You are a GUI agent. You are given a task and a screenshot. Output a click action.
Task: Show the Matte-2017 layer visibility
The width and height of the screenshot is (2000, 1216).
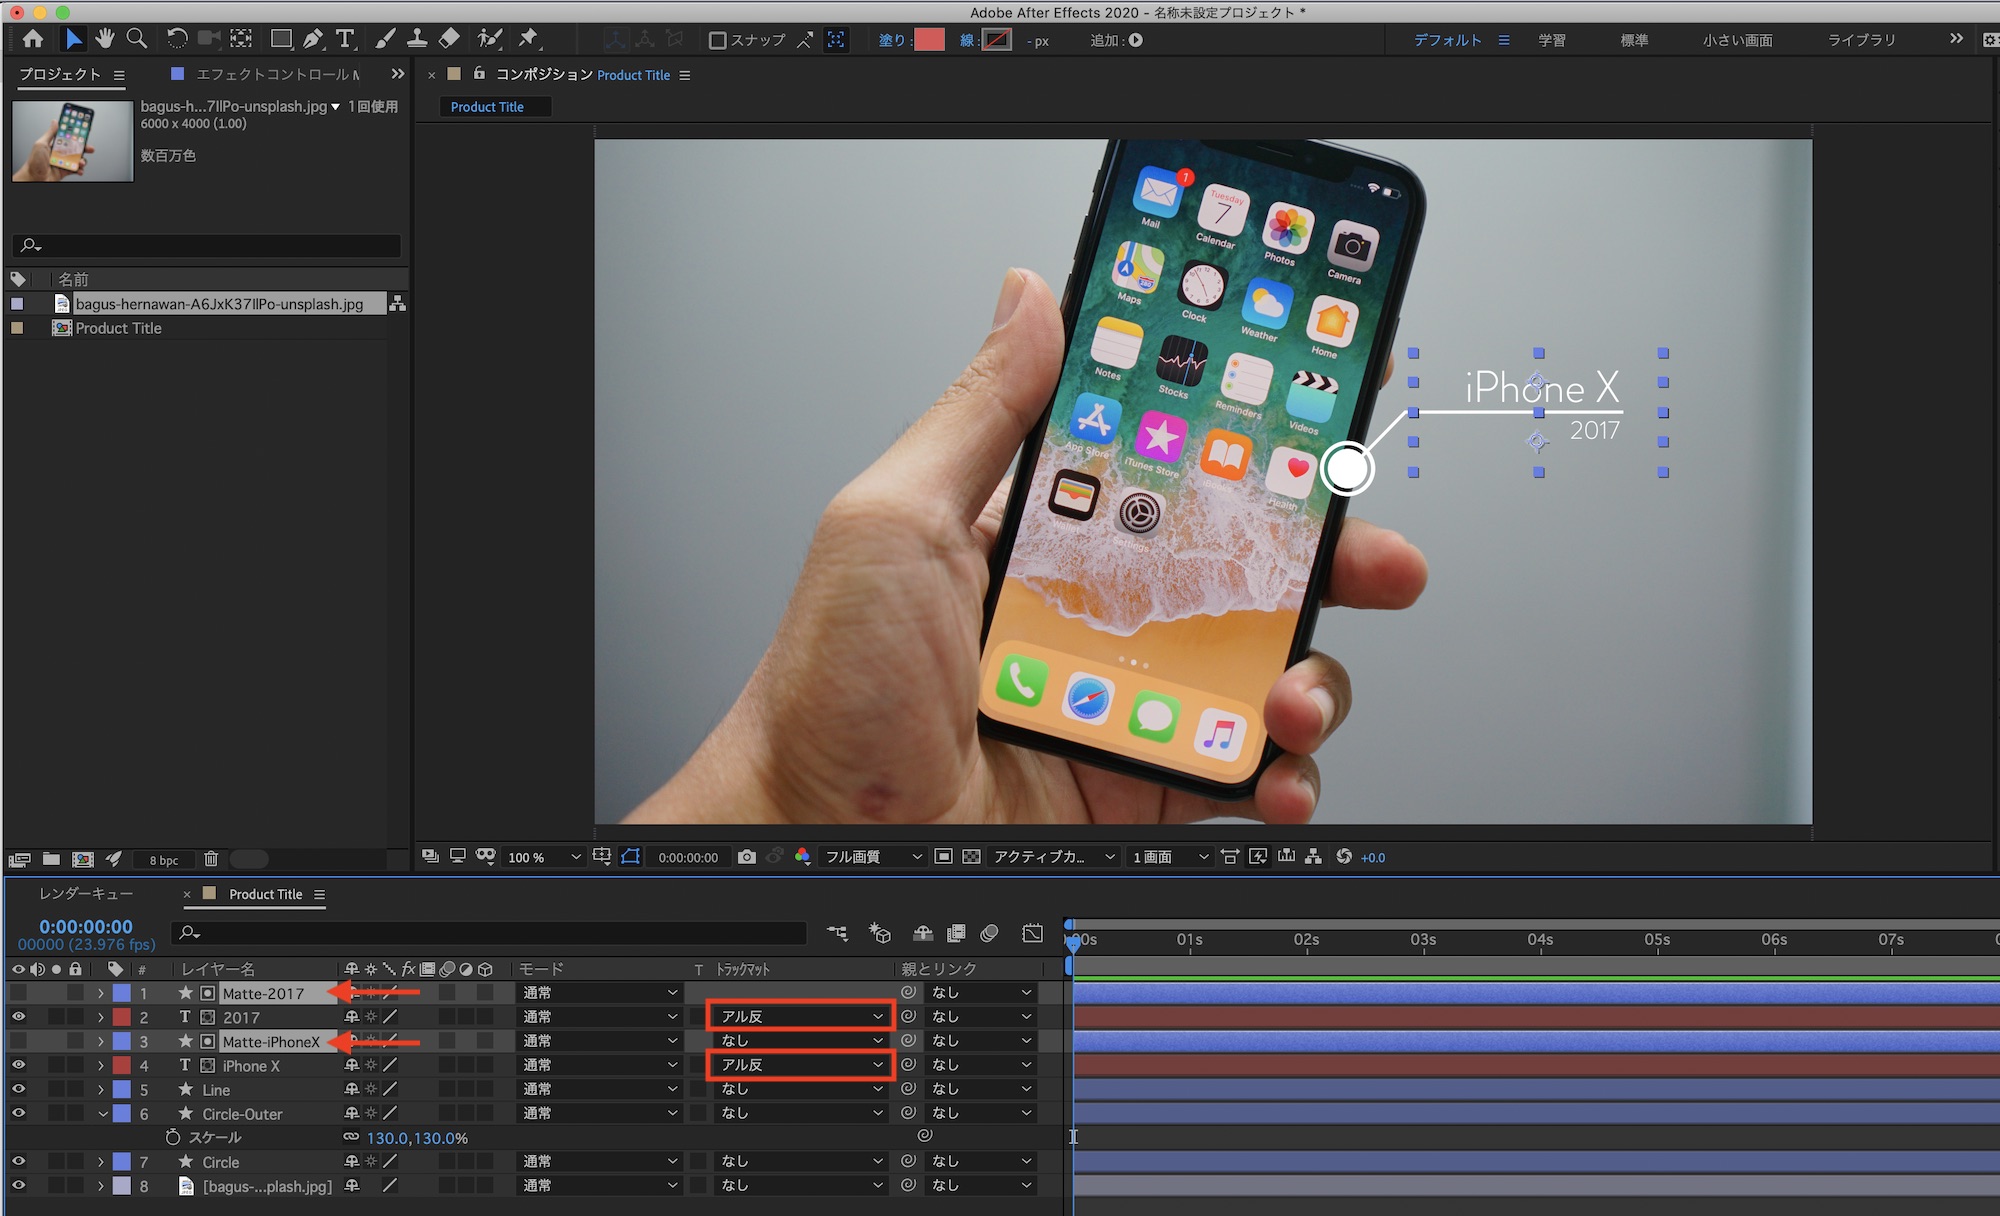tap(18, 993)
